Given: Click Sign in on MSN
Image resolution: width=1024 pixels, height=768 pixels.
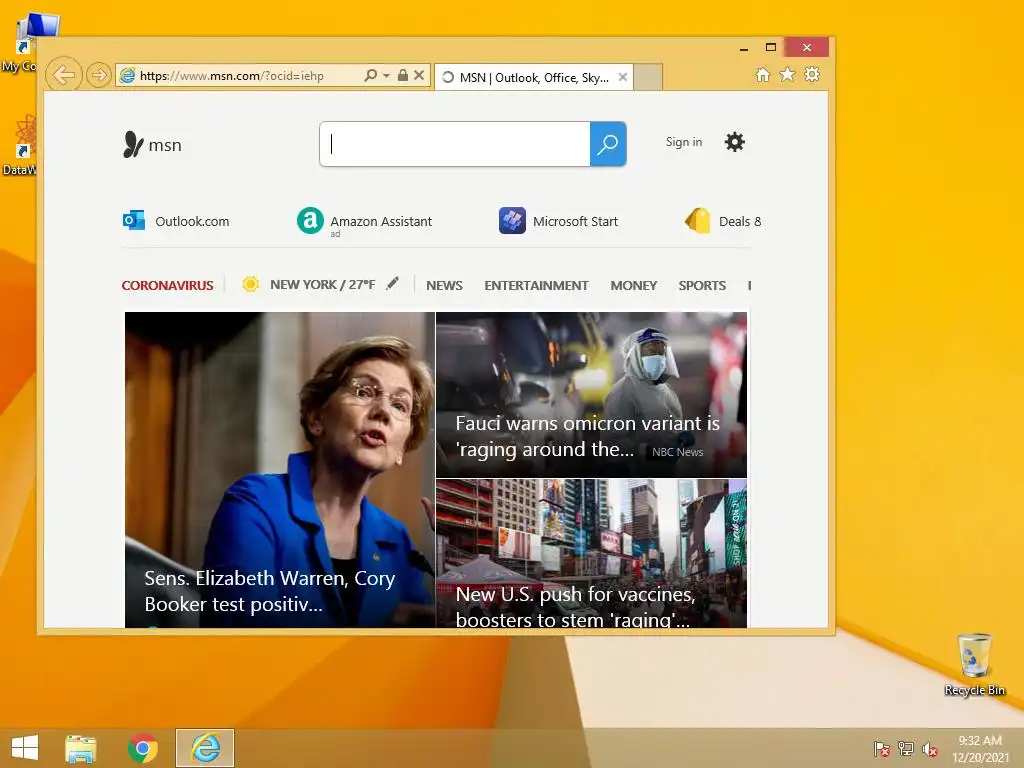Looking at the screenshot, I should [684, 142].
